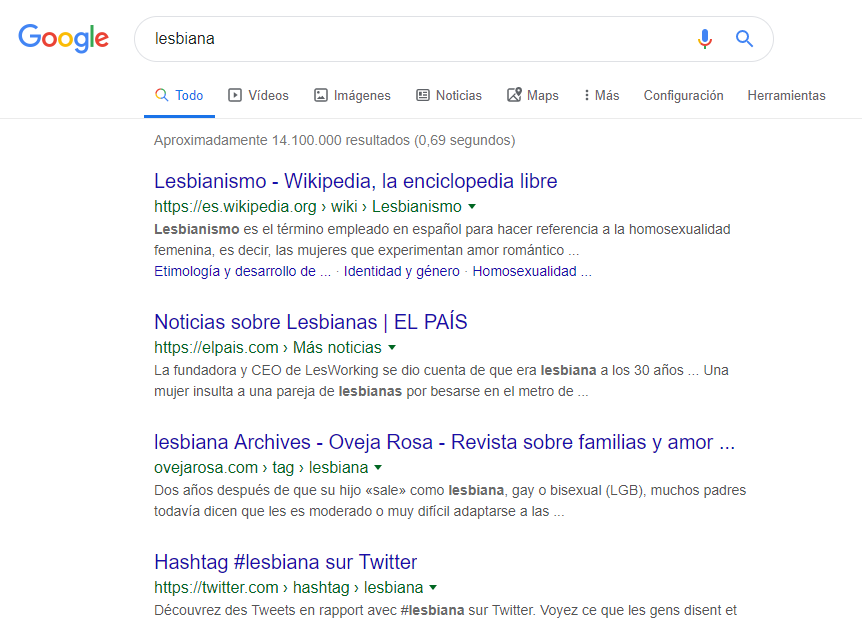The height and width of the screenshot is (618, 862).
Task: Open the Vídeos results tab
Action: coord(258,96)
